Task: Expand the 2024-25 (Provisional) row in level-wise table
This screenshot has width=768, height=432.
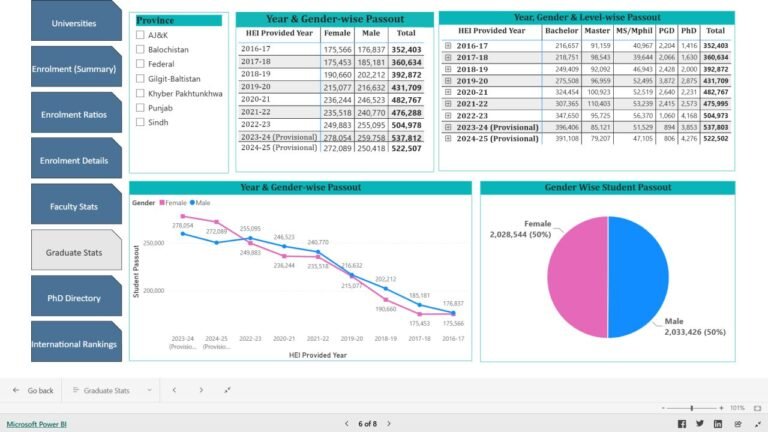Action: pyautogui.click(x=448, y=139)
